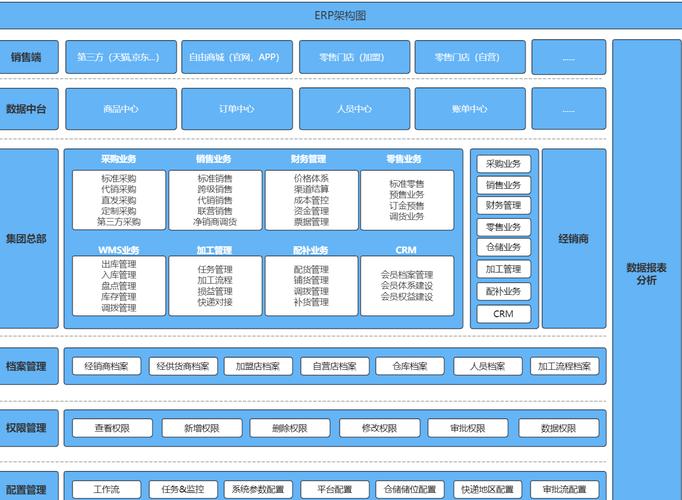The image size is (682, 500).
Task: Click the 财务管理 box beside 经销商
Action: (x=504, y=205)
